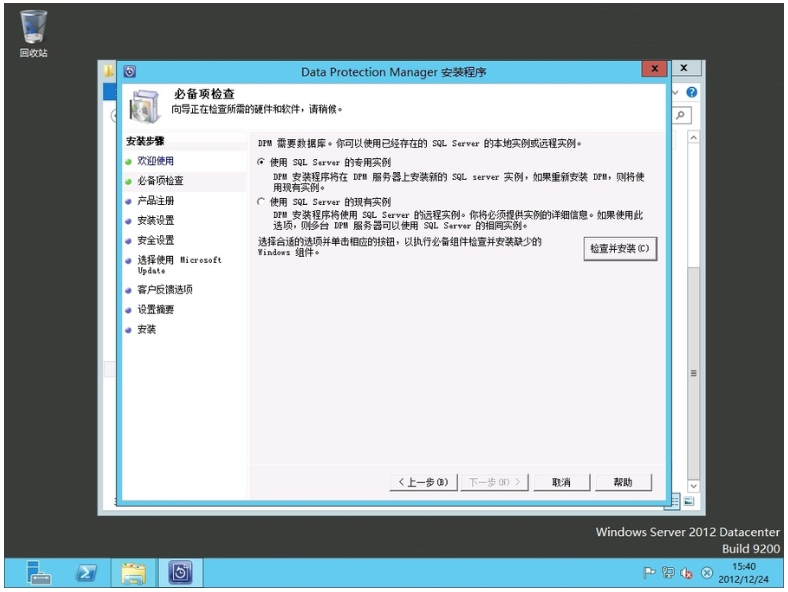Click the DPM setup title bar icon
The image size is (788, 592).
pos(130,71)
